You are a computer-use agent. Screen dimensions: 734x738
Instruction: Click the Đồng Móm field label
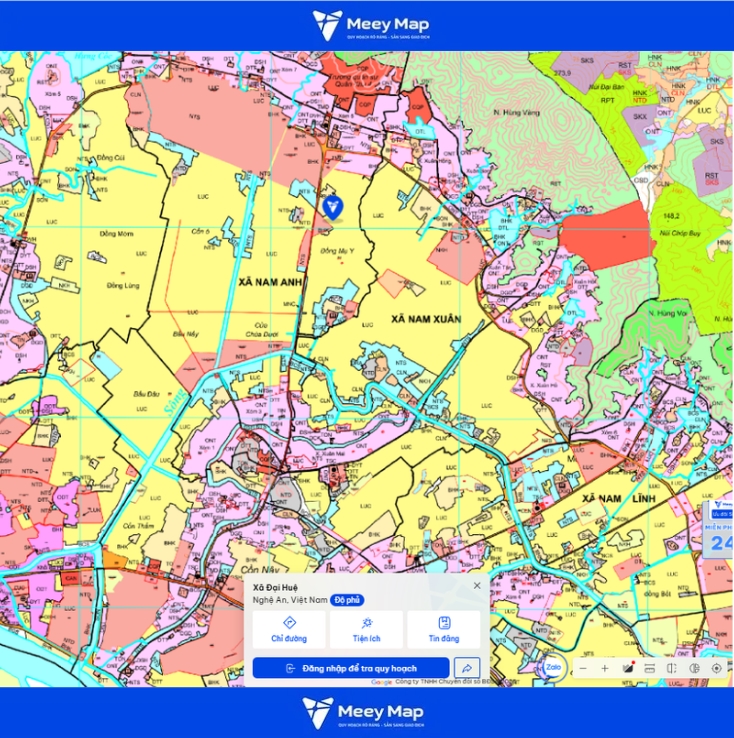pyautogui.click(x=117, y=233)
